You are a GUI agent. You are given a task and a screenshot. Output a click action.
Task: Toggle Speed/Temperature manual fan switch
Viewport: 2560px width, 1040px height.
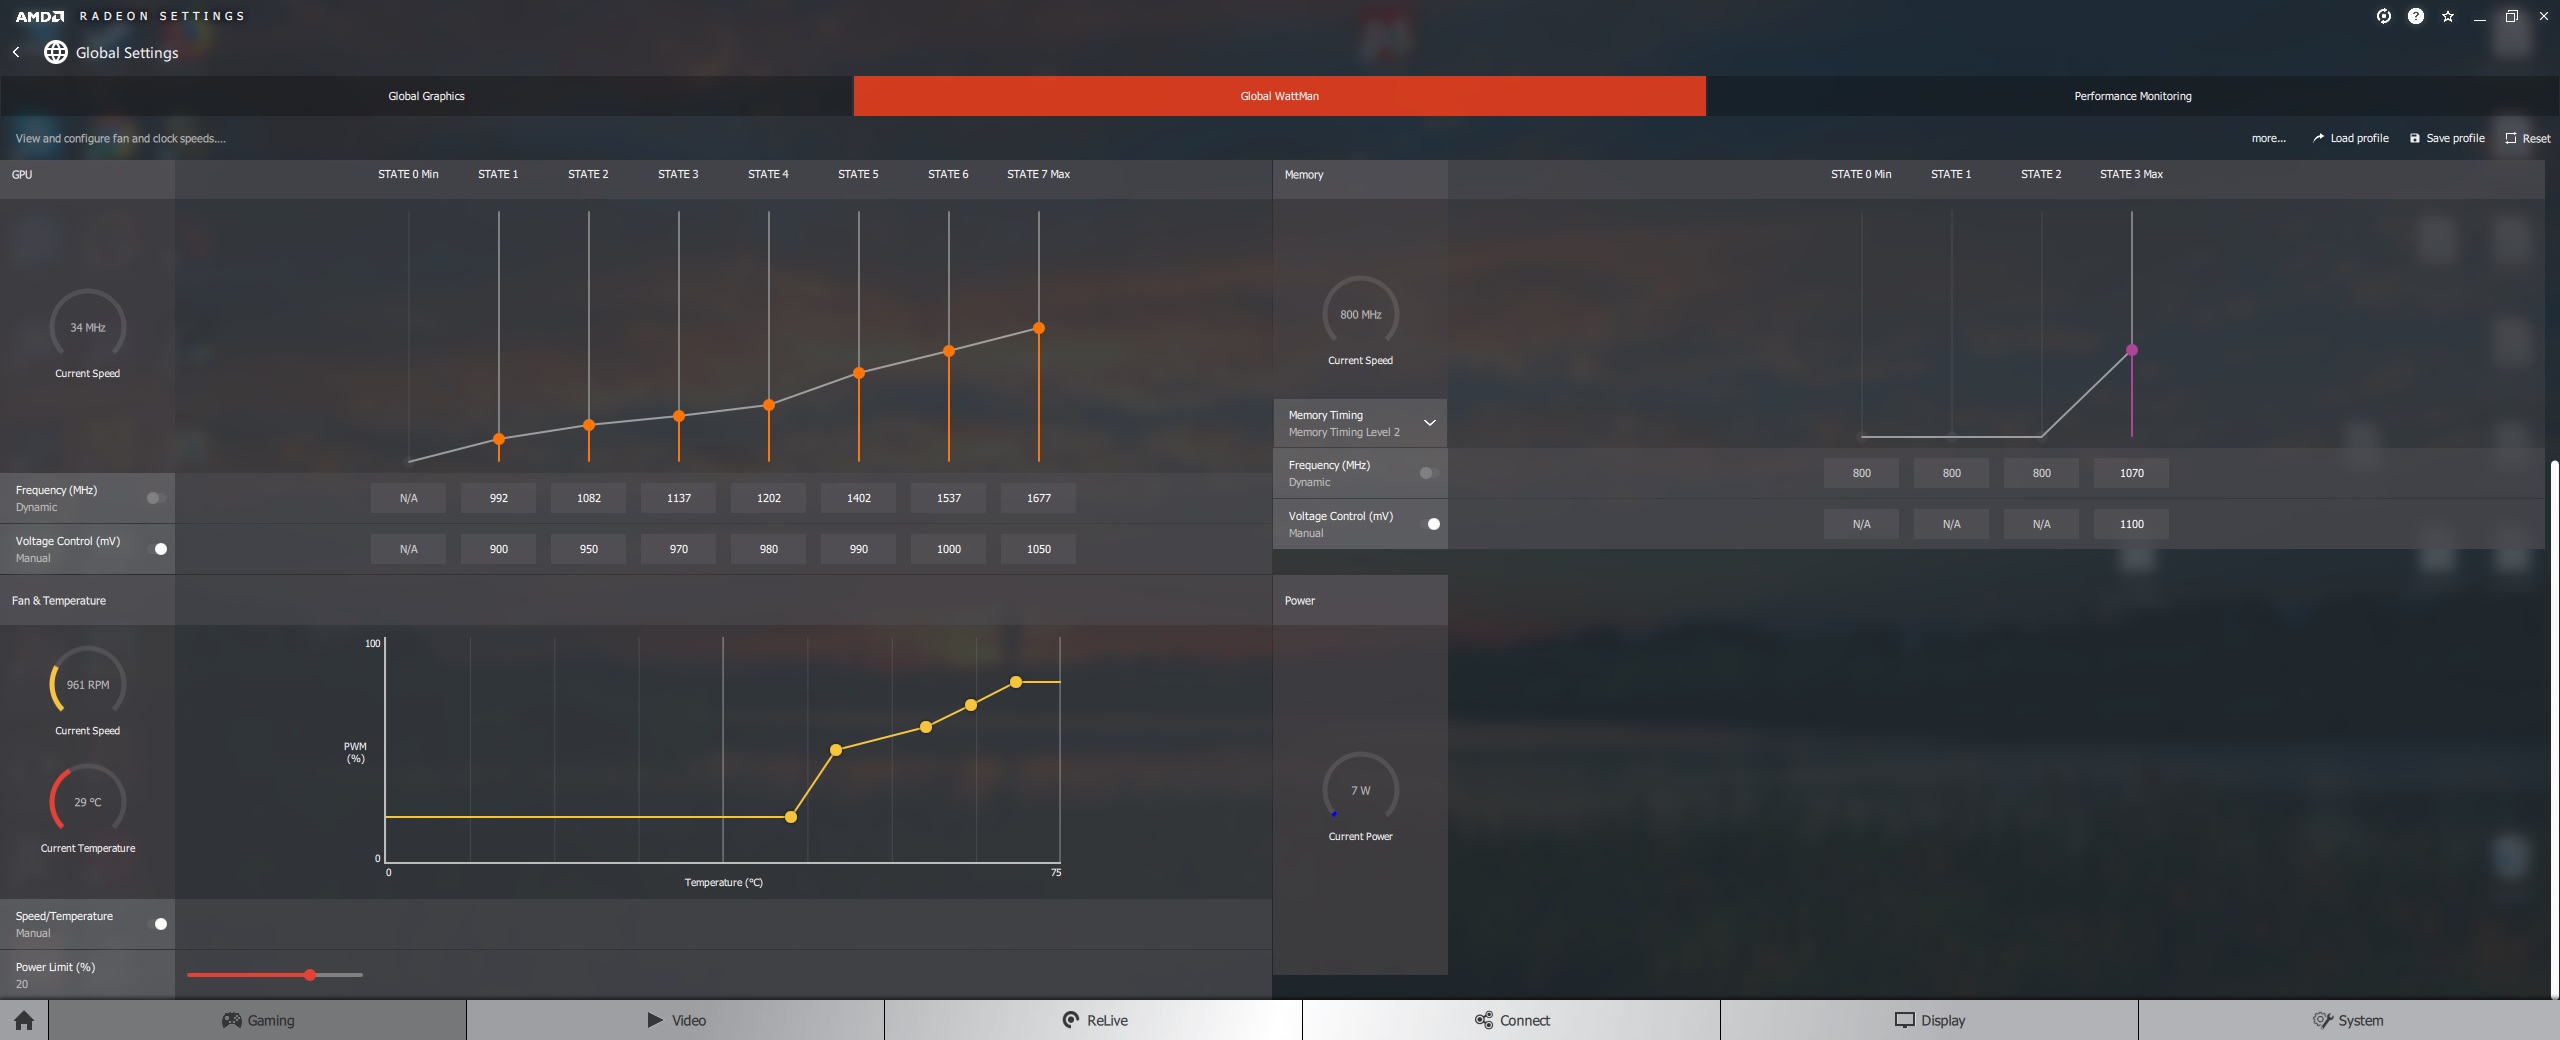click(158, 924)
